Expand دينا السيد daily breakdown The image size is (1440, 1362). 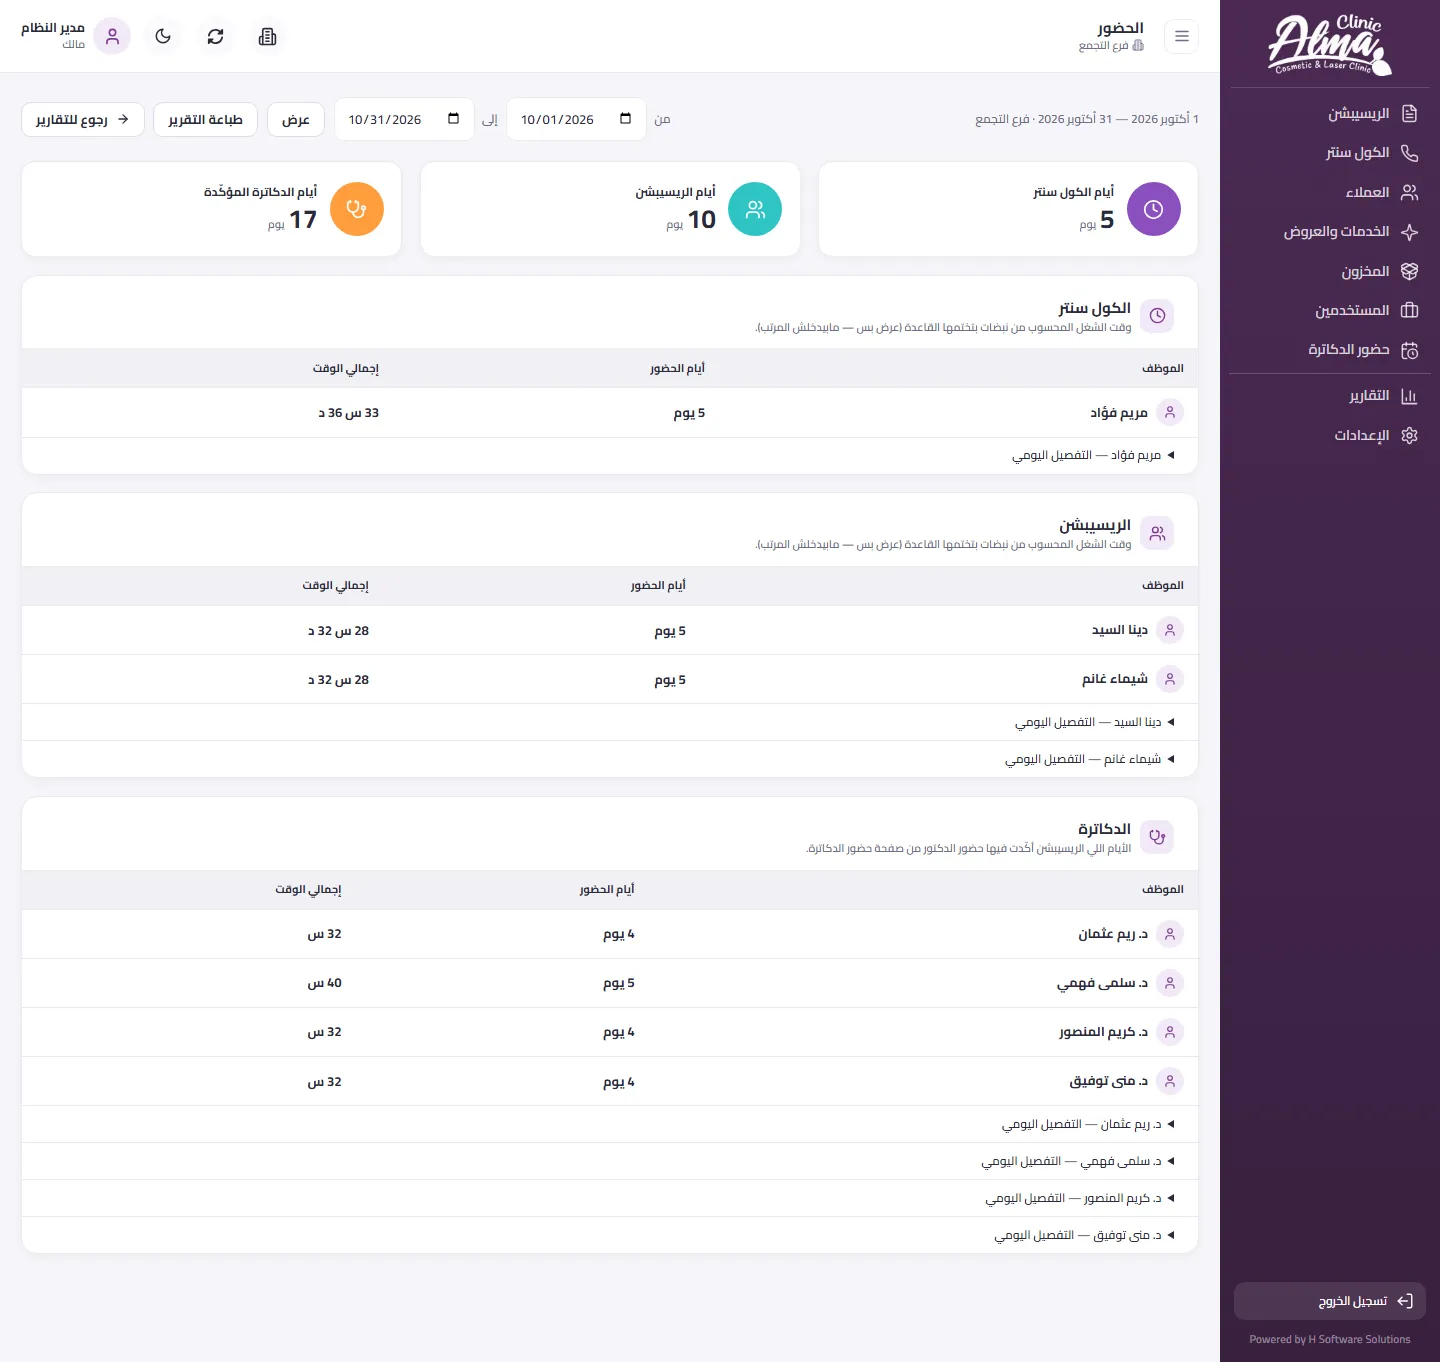610,722
